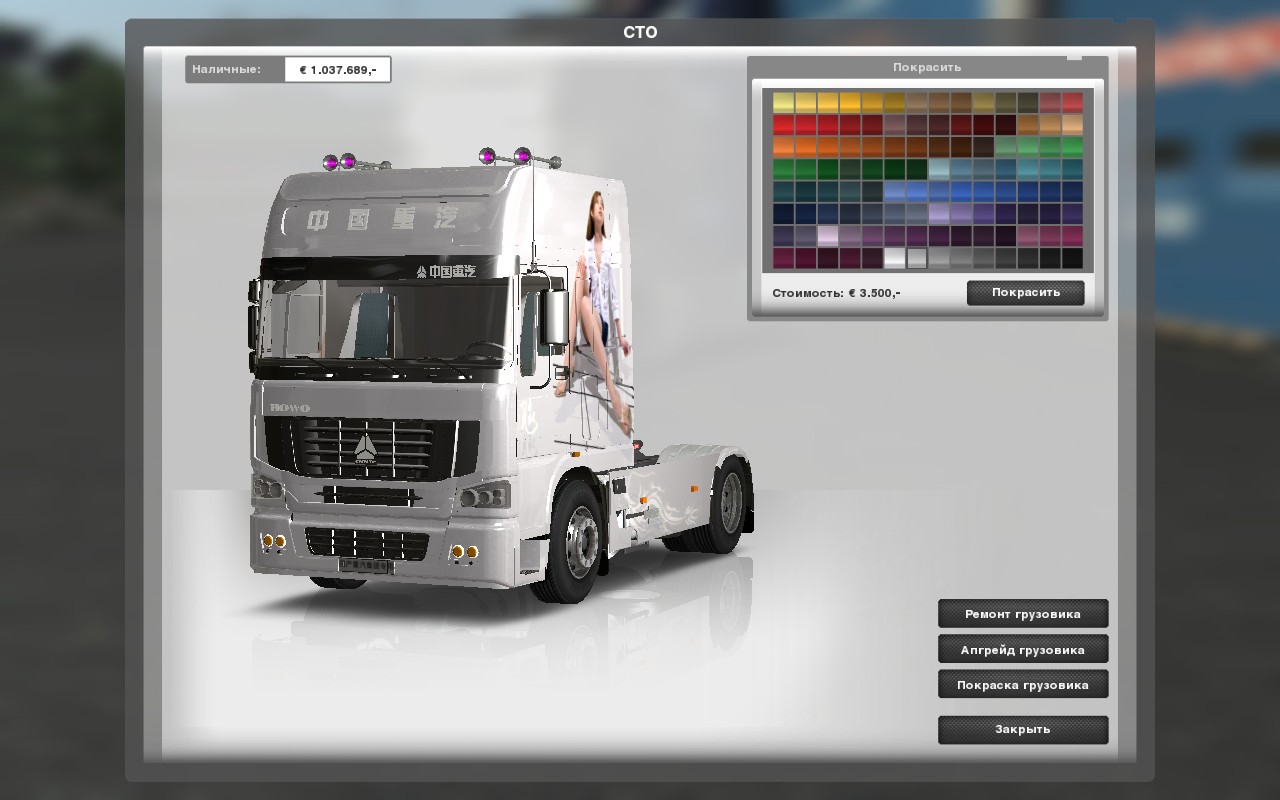This screenshot has height=800, width=1280.
Task: Select the orange swatch starting the third row
Action: coord(783,147)
